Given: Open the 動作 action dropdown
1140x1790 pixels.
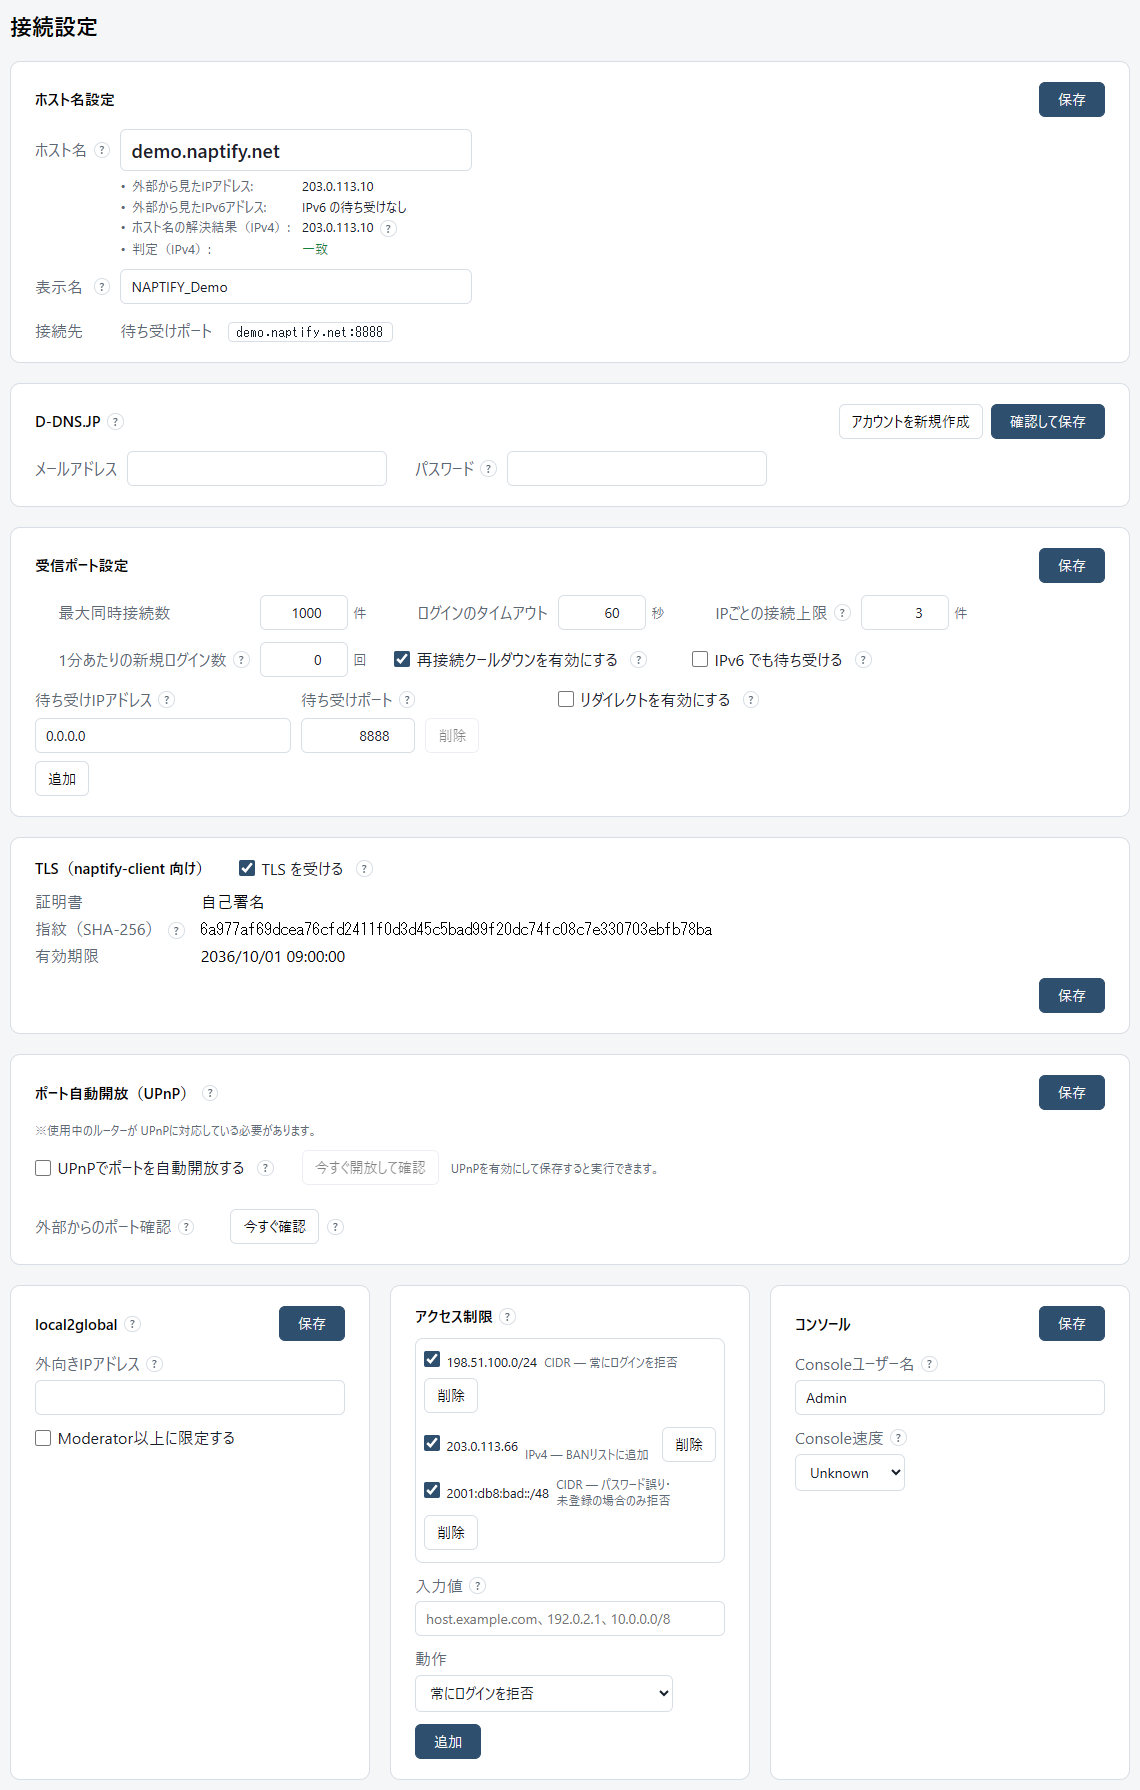Looking at the screenshot, I should click(544, 1693).
